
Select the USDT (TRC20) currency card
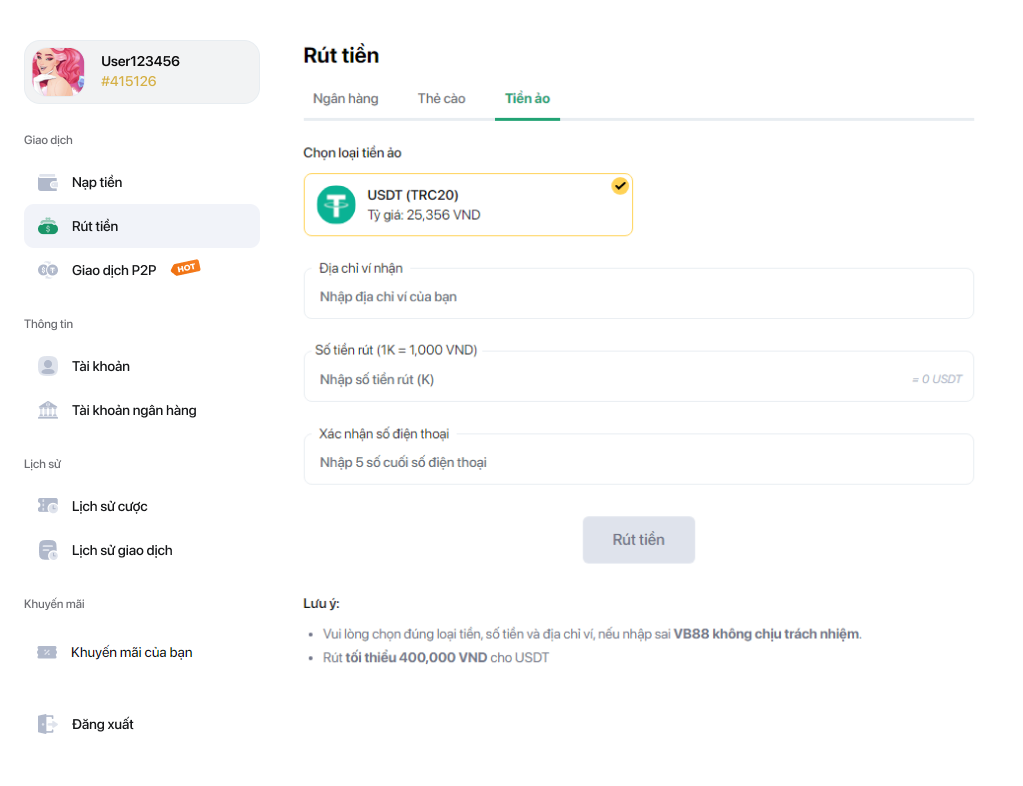click(468, 205)
